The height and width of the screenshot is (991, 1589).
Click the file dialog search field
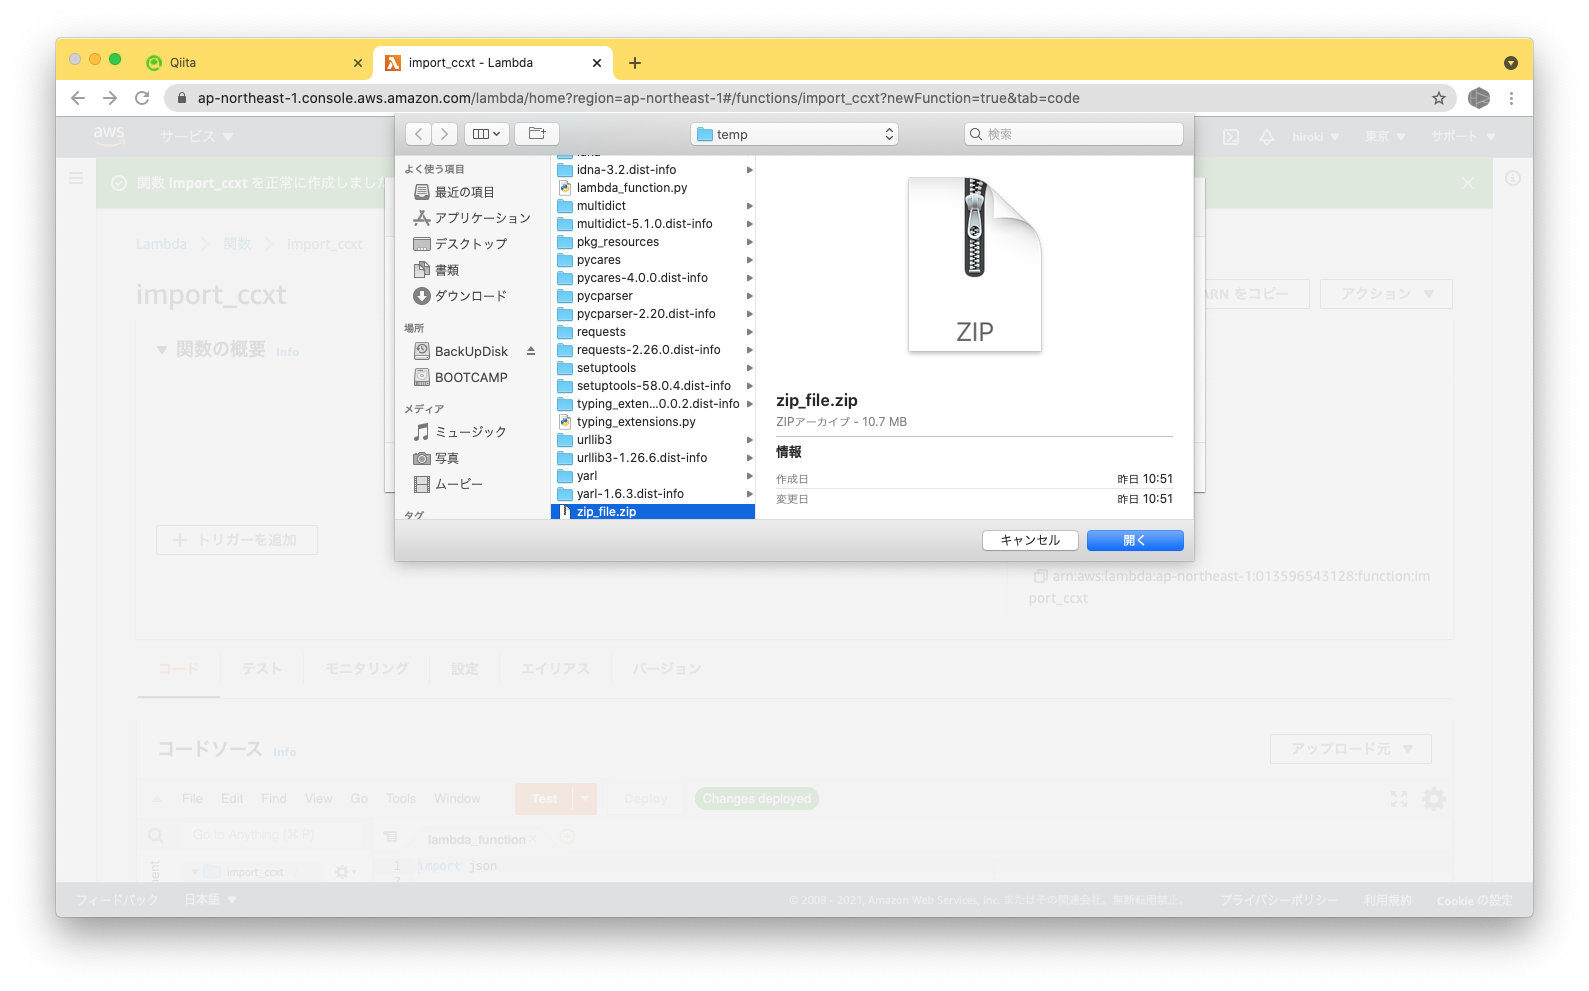[1074, 134]
